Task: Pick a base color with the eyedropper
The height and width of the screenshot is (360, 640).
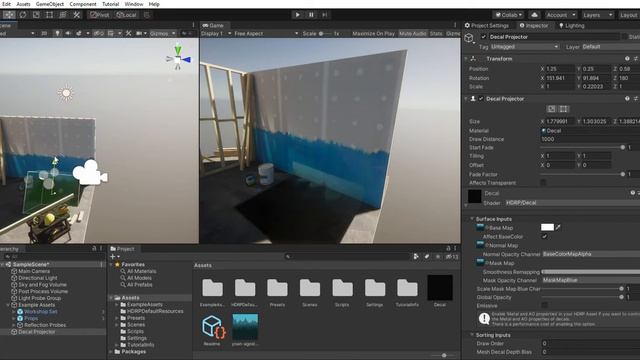Action: tap(558, 227)
